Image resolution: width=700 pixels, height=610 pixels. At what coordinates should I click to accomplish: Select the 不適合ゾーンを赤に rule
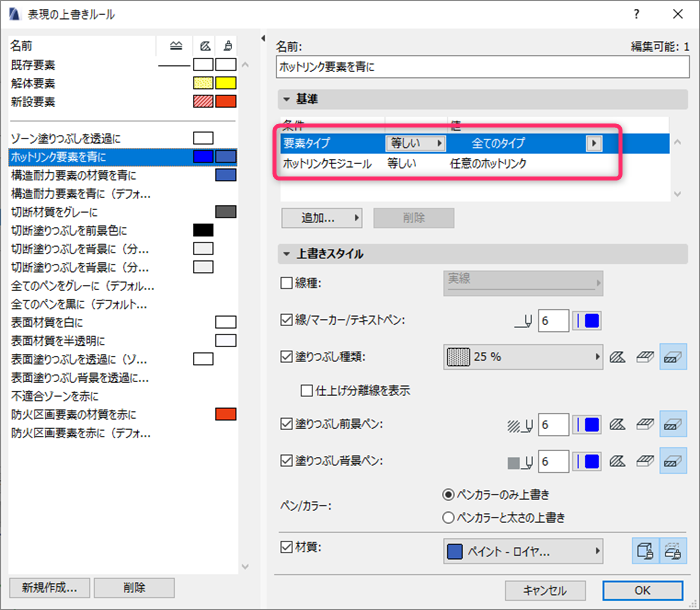click(x=123, y=396)
